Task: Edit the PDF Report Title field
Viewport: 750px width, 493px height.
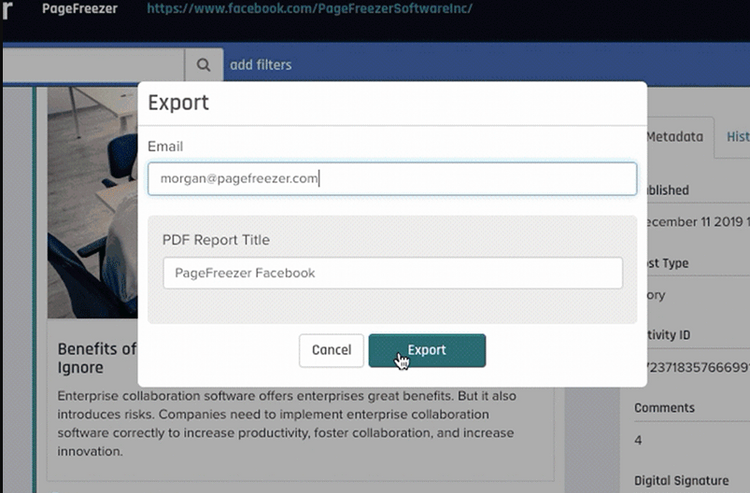Action: 393,273
